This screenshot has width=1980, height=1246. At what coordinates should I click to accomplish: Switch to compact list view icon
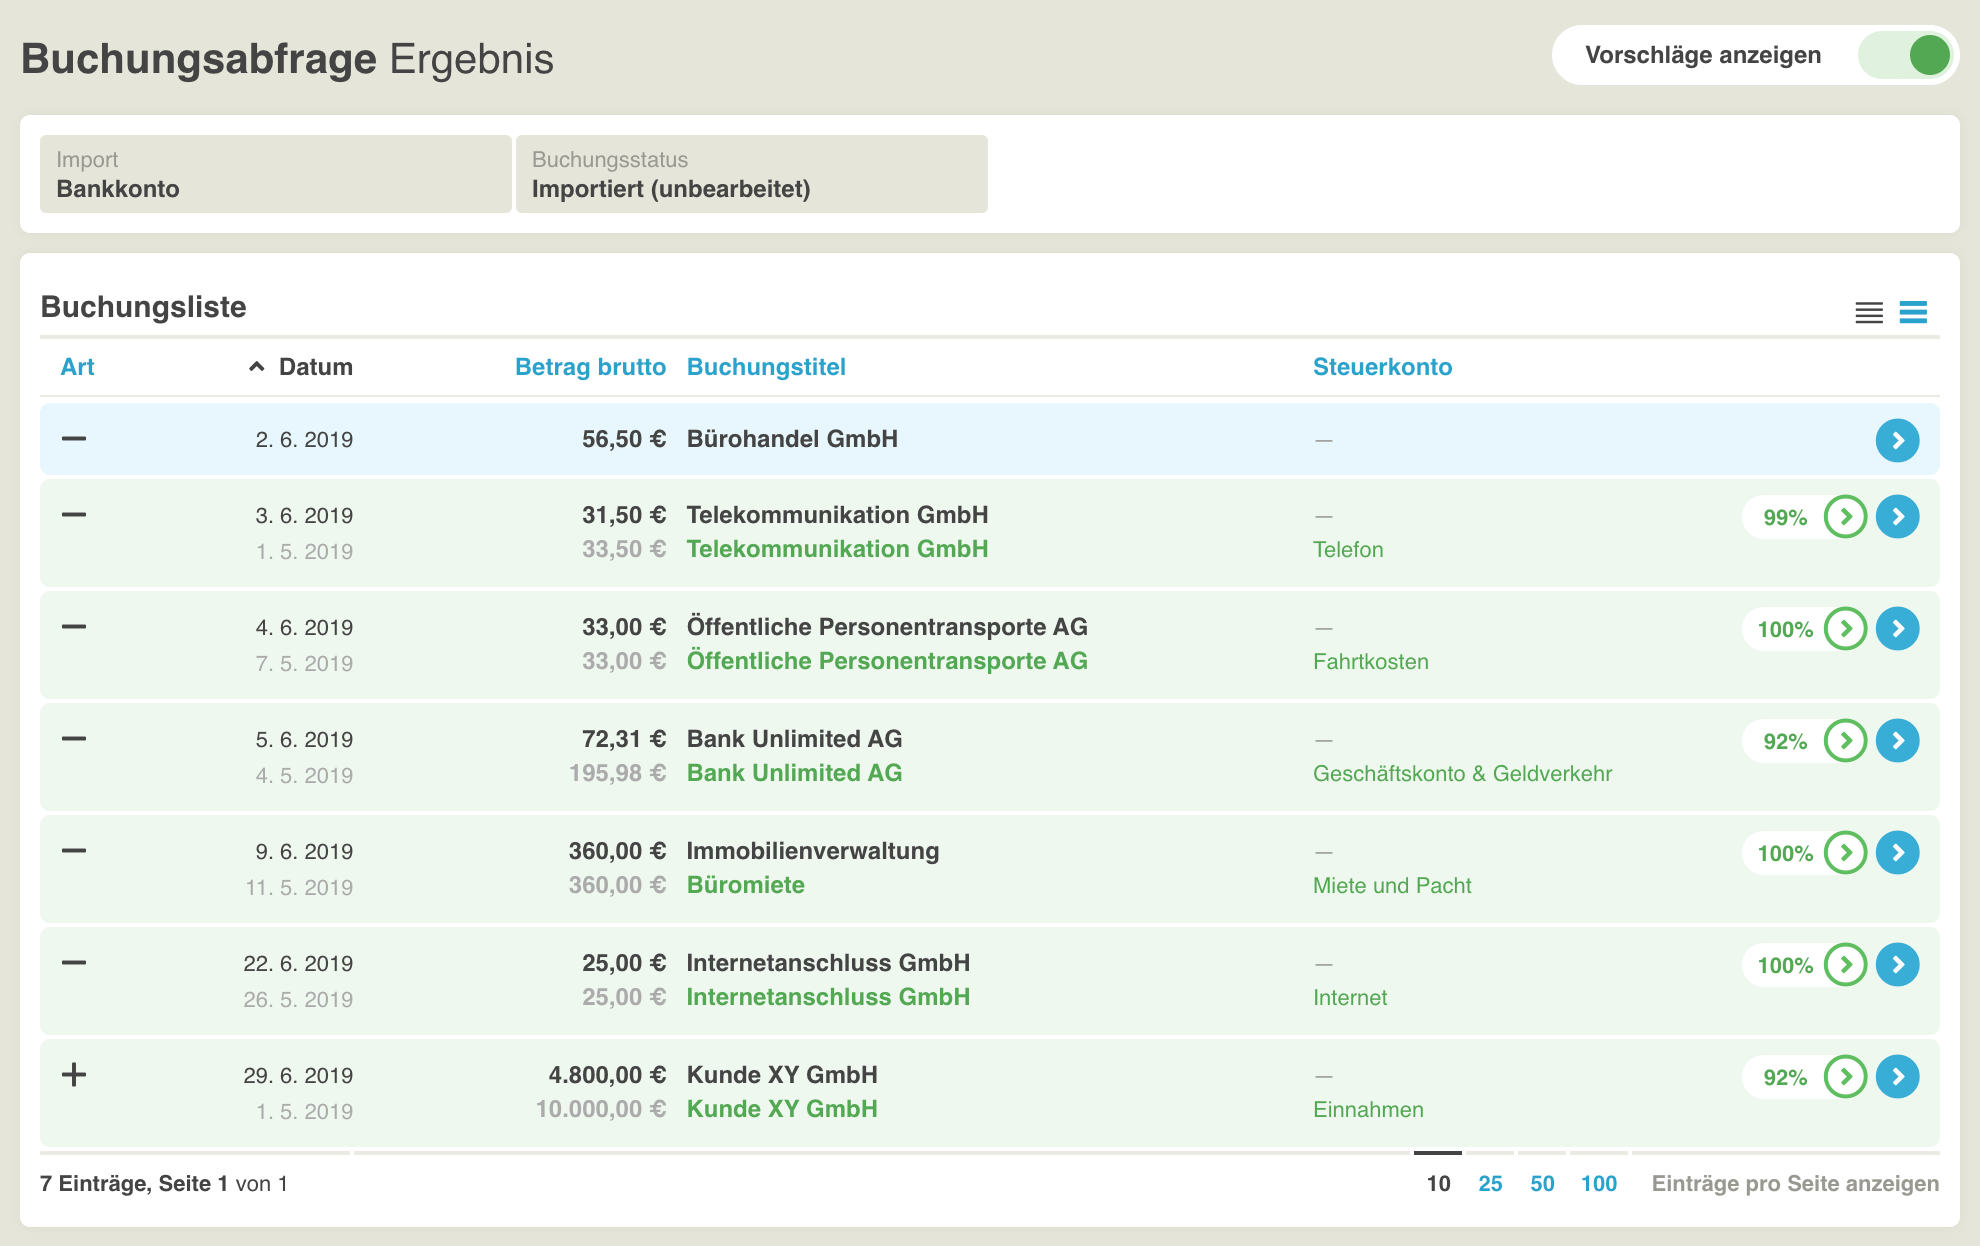(1868, 313)
